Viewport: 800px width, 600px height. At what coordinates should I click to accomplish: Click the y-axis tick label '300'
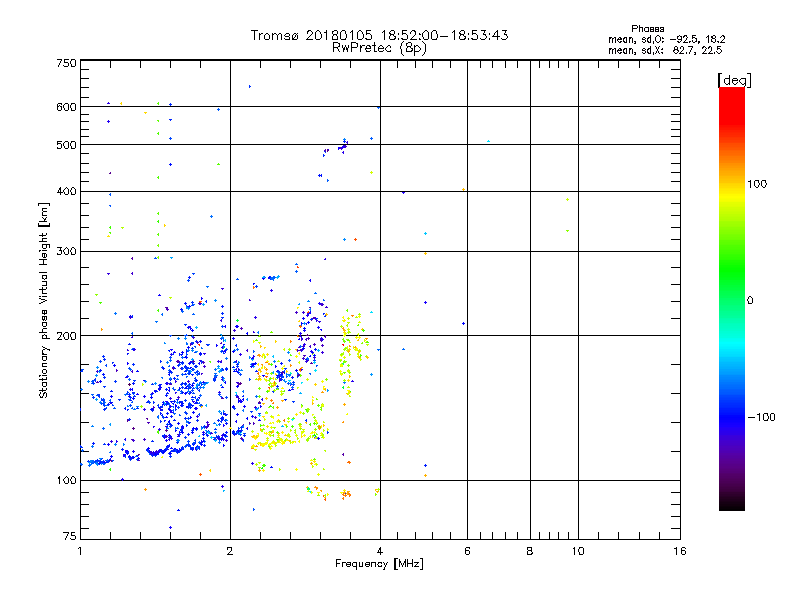click(x=66, y=251)
